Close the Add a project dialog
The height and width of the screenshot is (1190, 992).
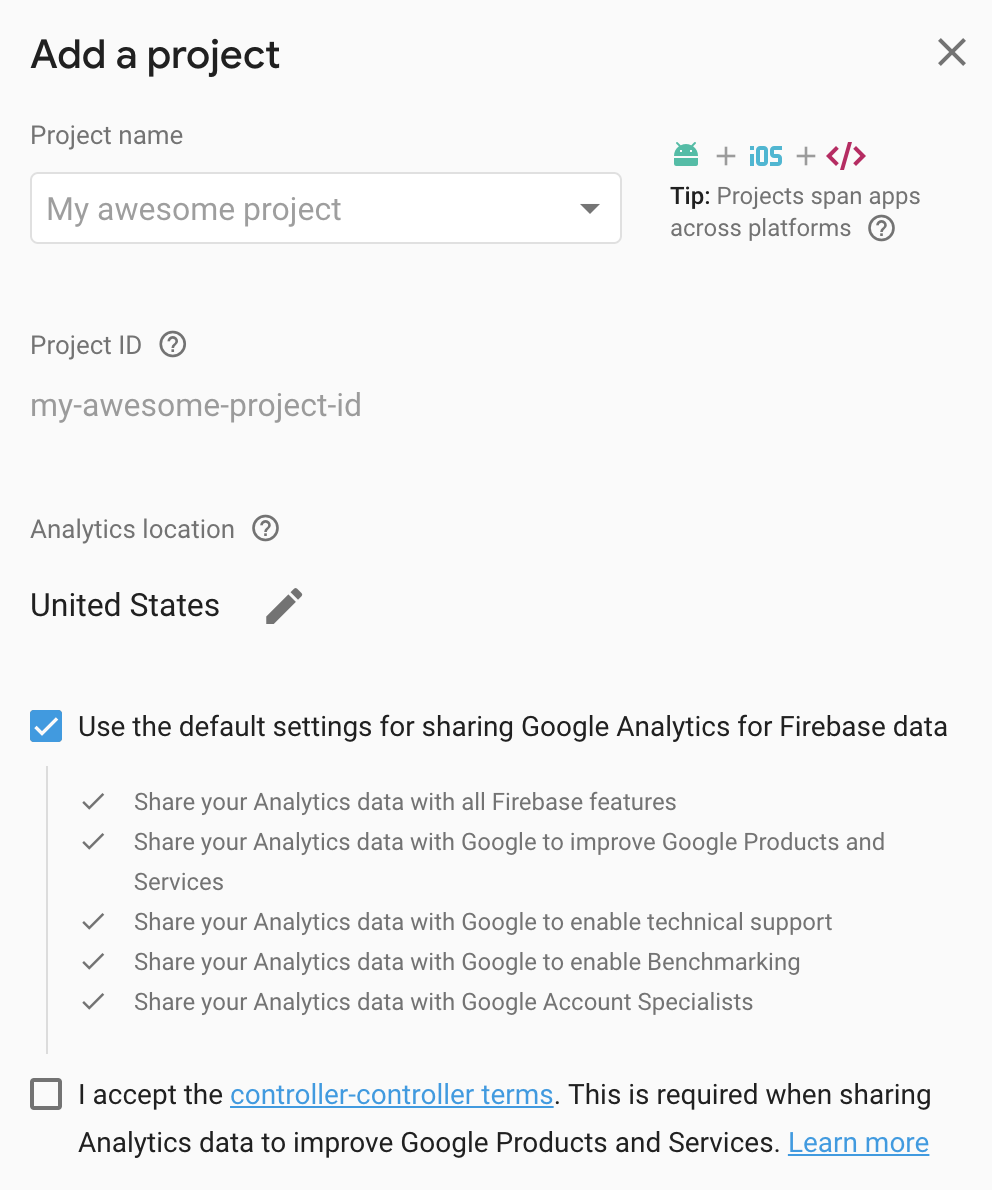[951, 53]
